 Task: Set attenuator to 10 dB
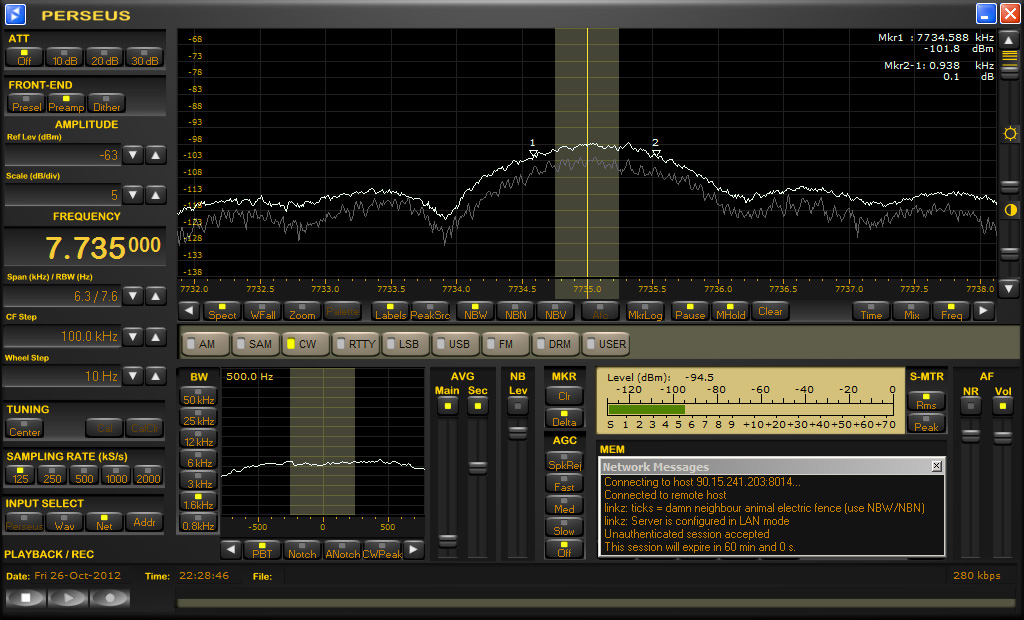click(65, 57)
